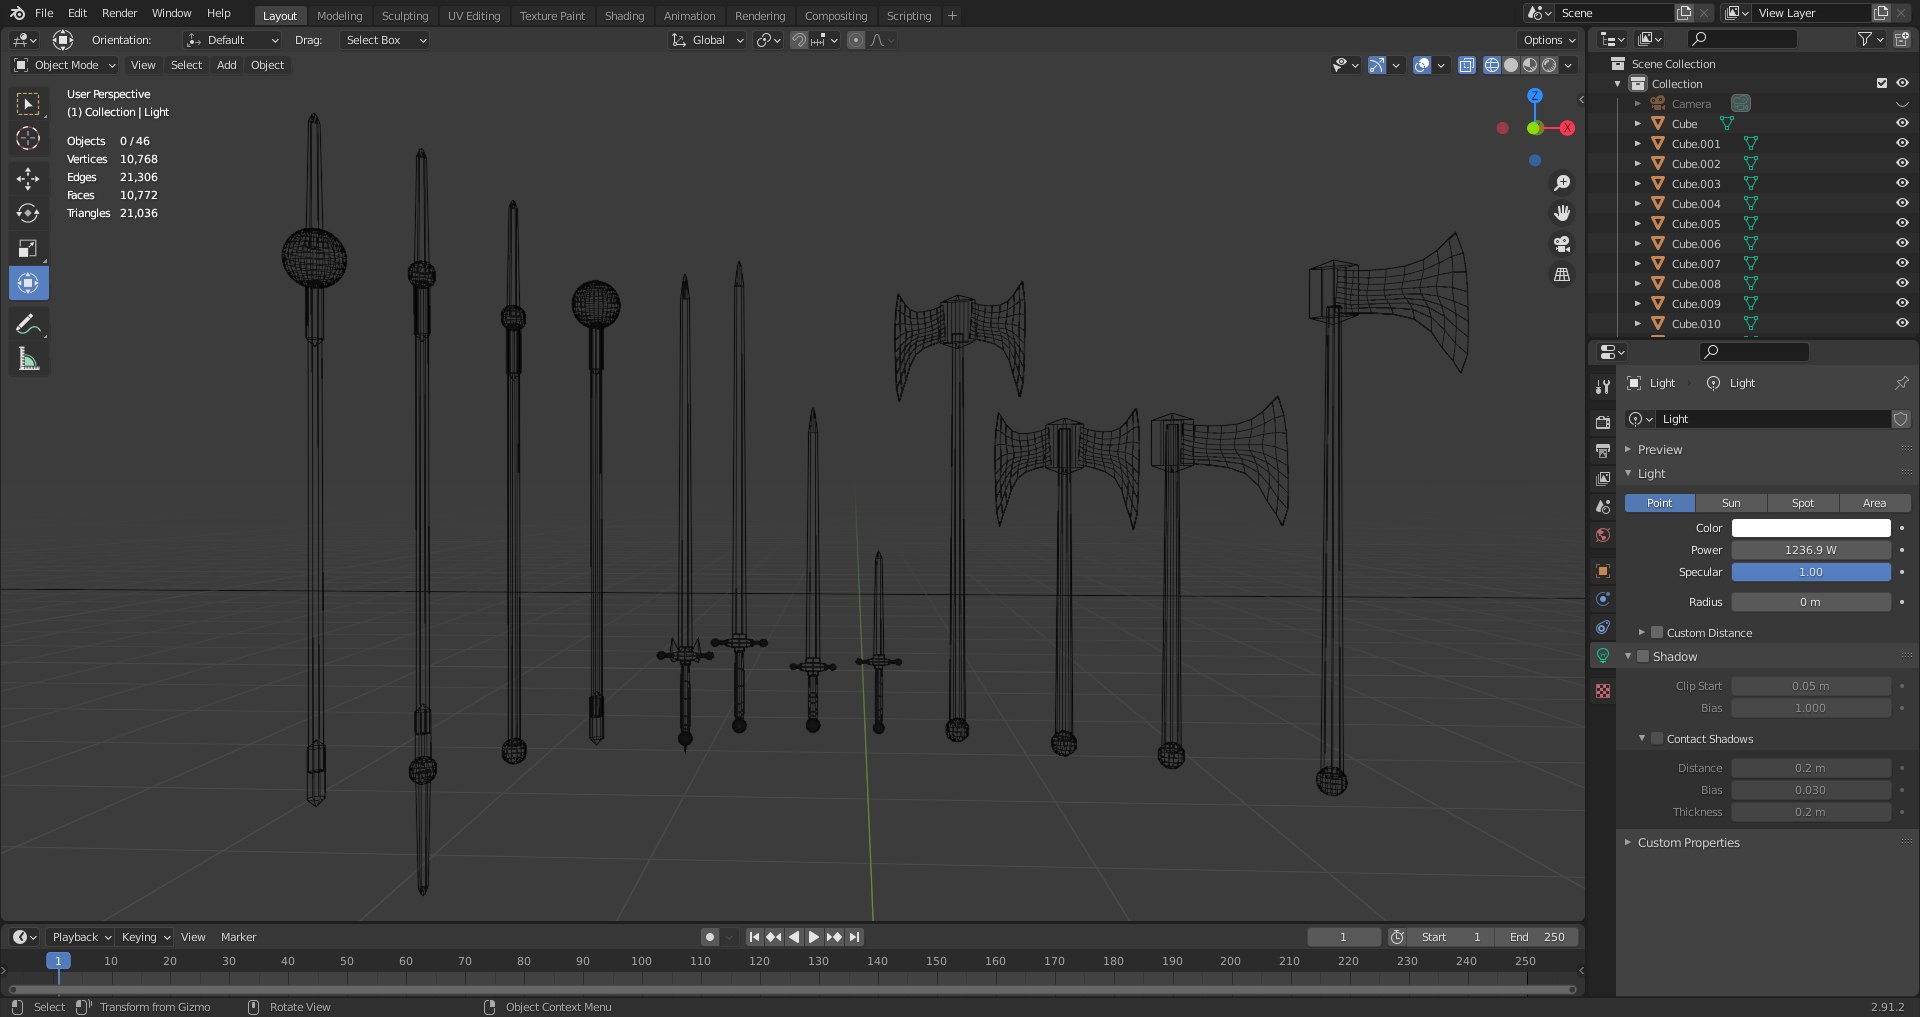Select wireframe viewport shading
The height and width of the screenshot is (1017, 1920).
coord(1492,65)
